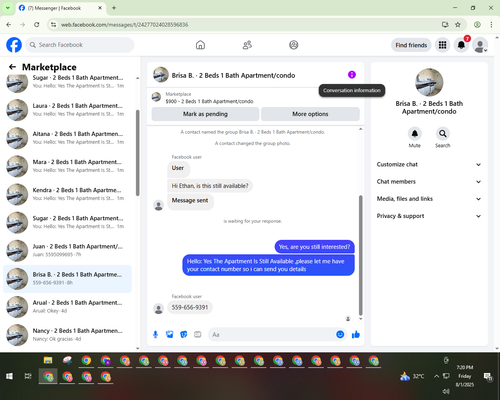Go to the Home feed icon
This screenshot has width=500, height=400.
[200, 45]
